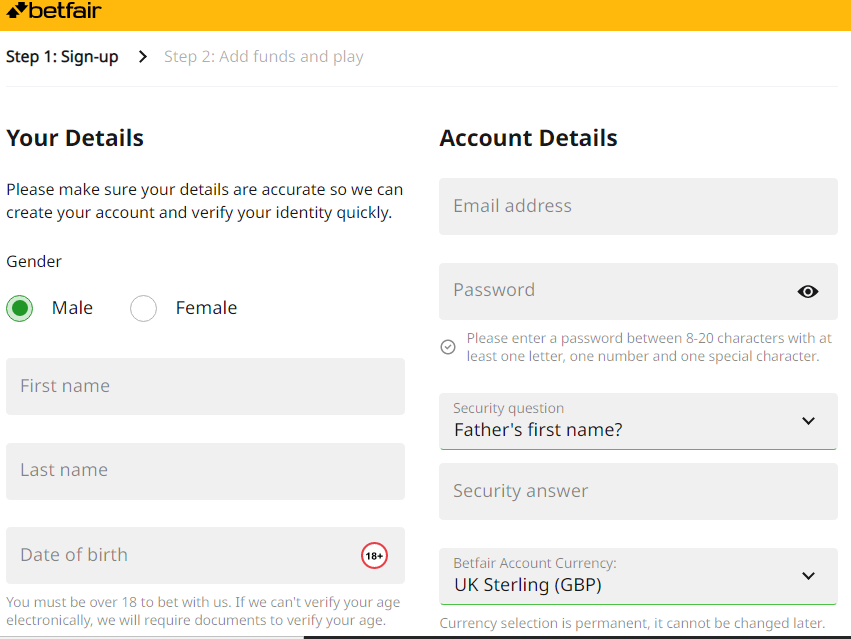Click the Email address field
This screenshot has width=851, height=639.
(638, 206)
